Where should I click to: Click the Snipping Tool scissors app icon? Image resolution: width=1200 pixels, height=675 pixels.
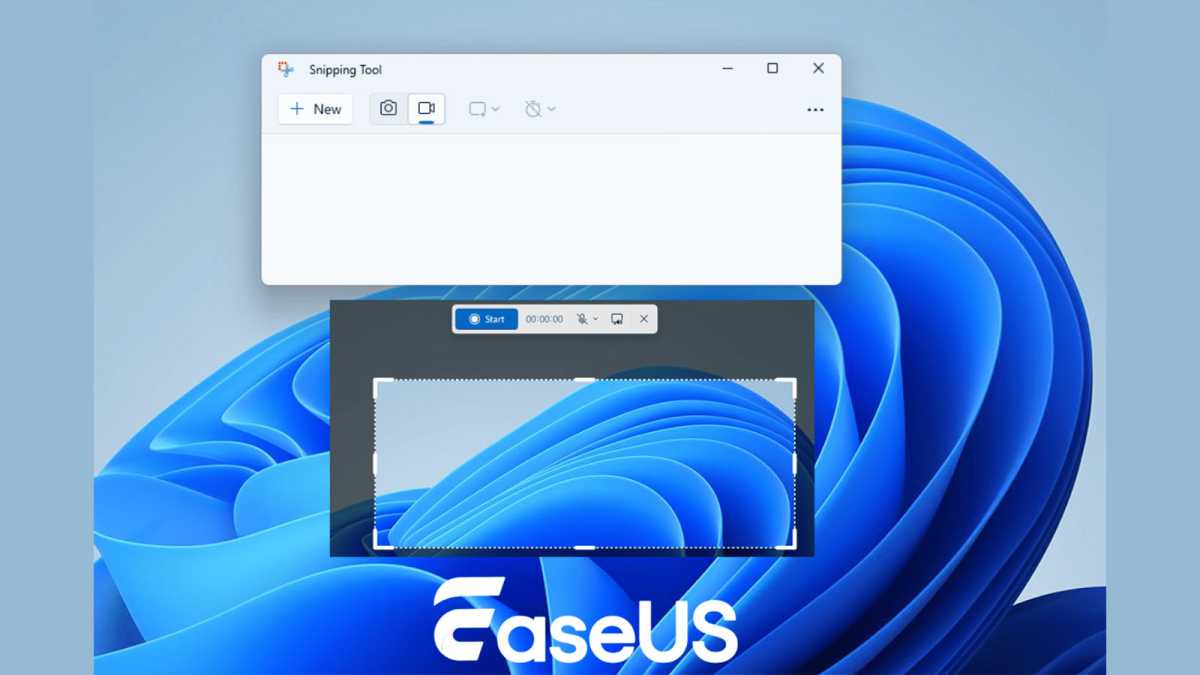pos(286,69)
